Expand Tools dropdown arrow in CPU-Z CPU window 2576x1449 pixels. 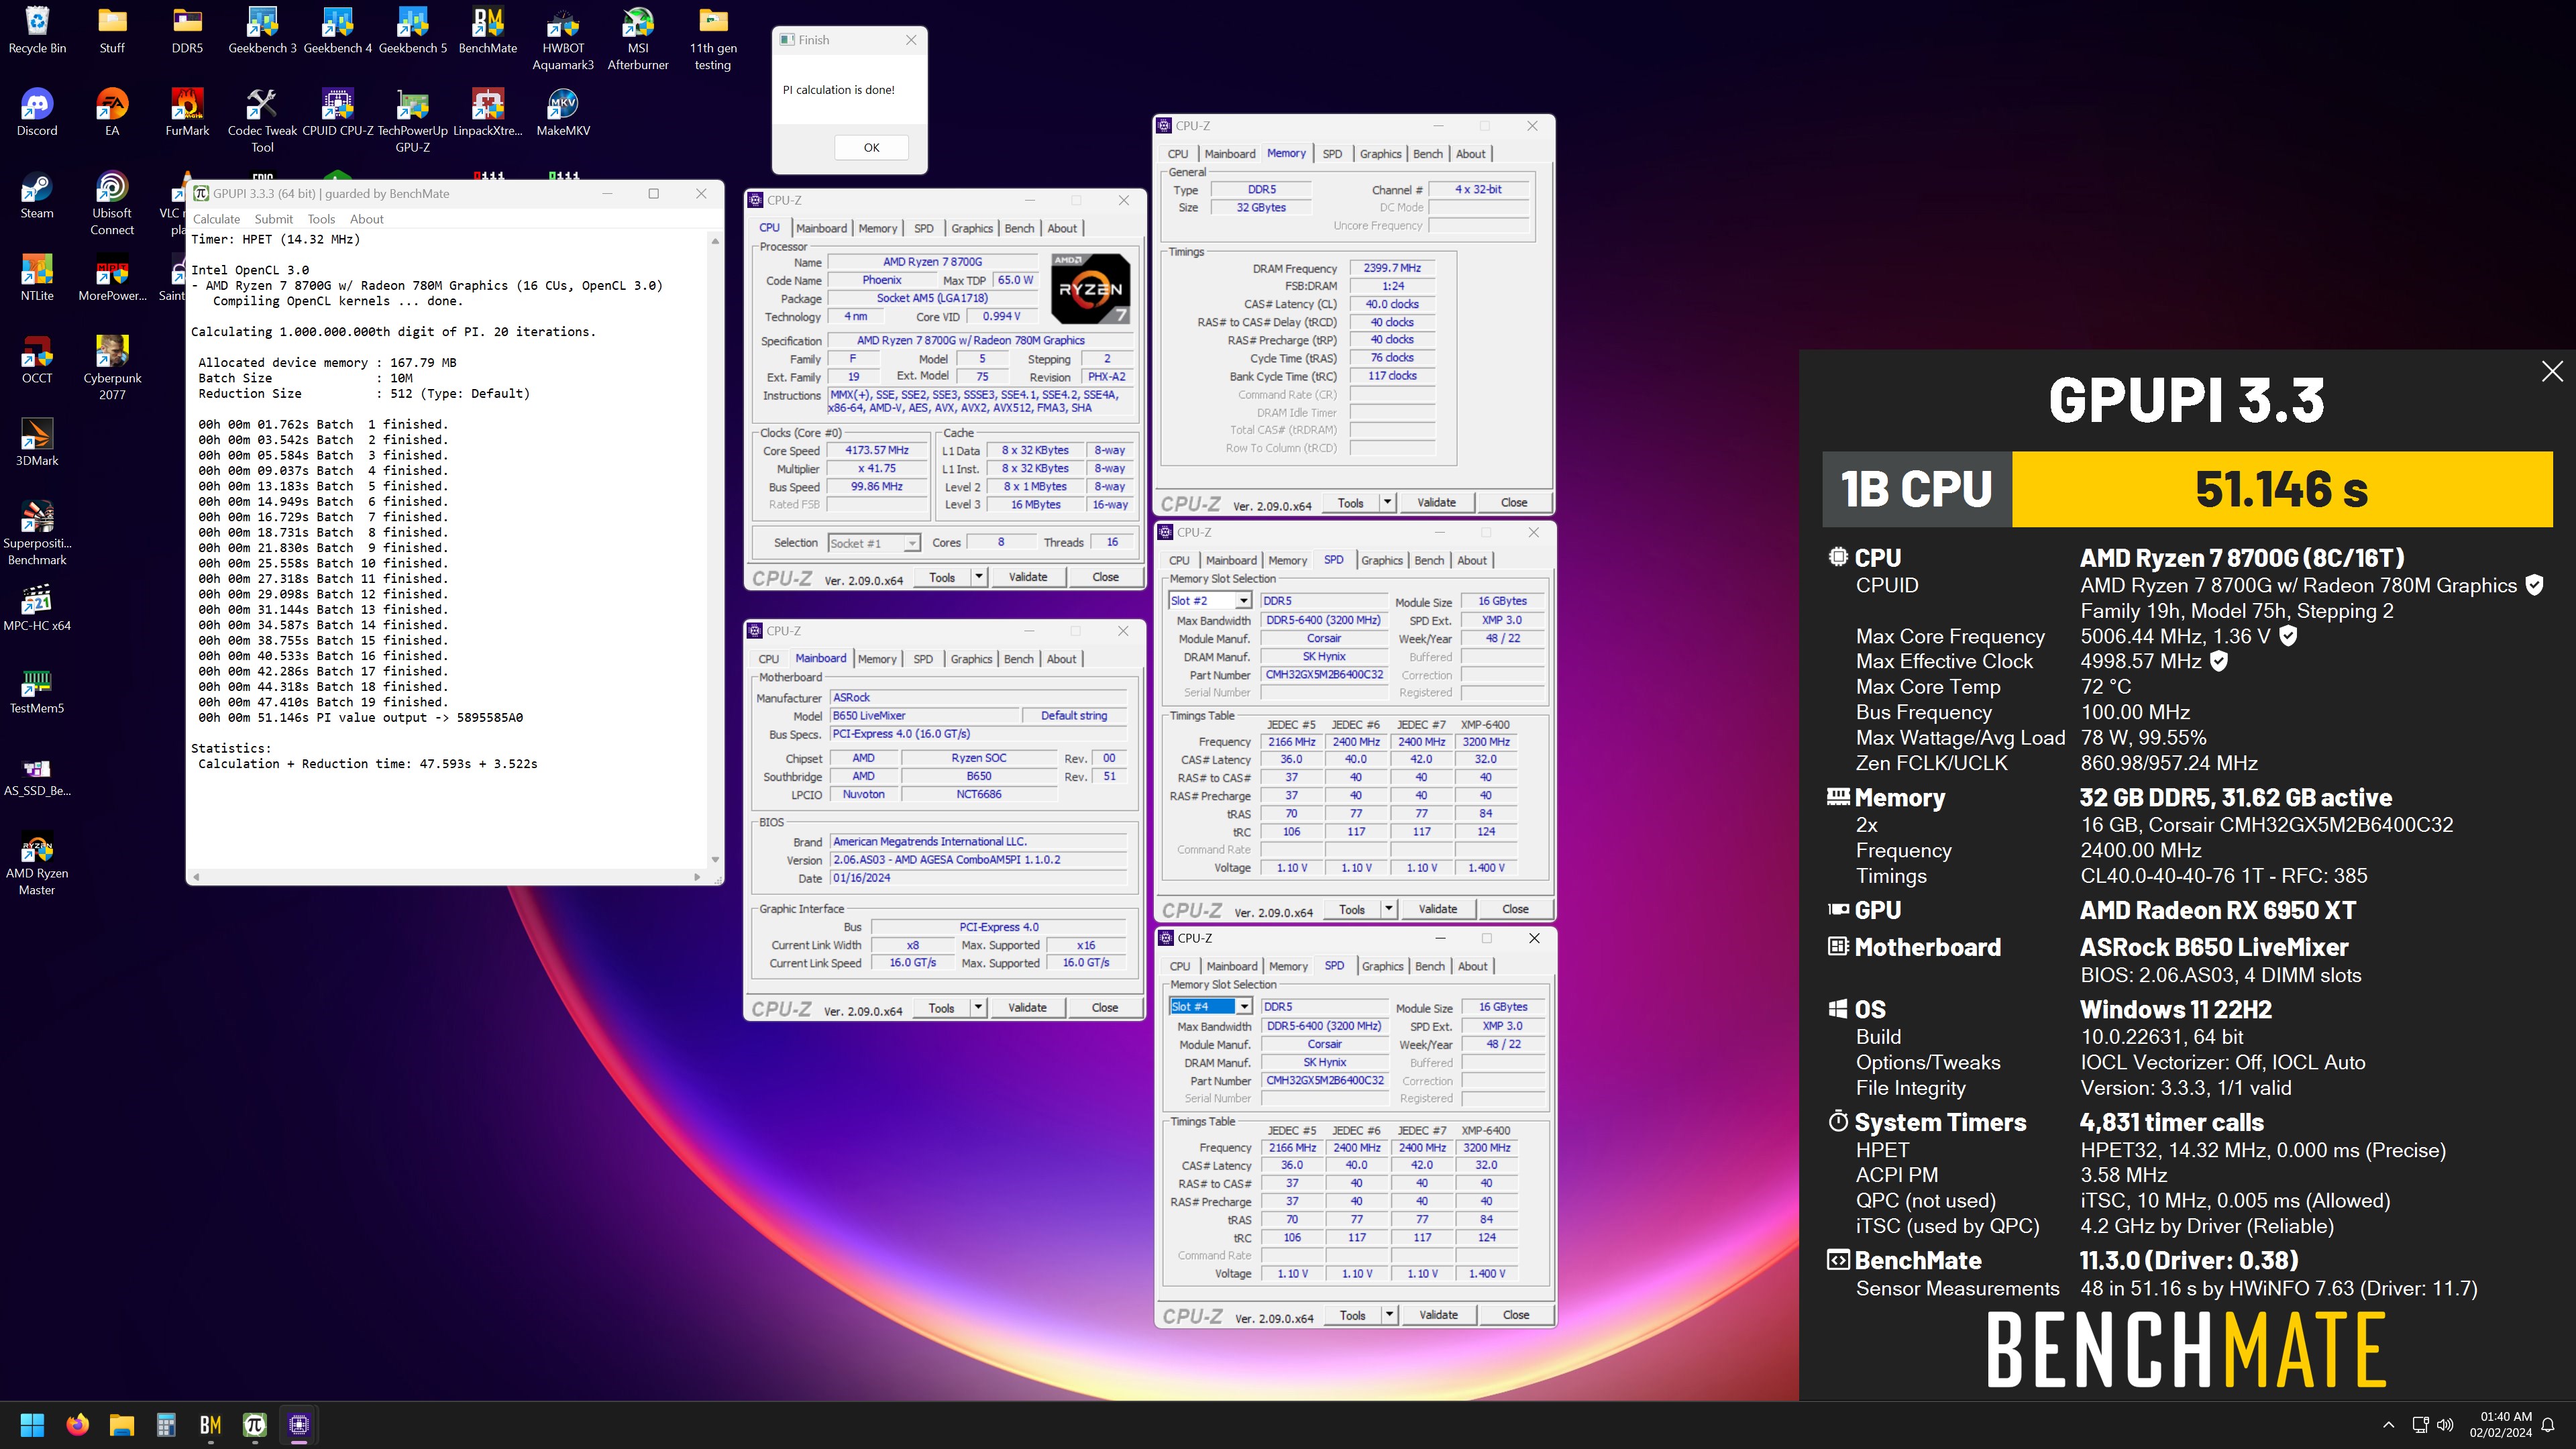(979, 577)
